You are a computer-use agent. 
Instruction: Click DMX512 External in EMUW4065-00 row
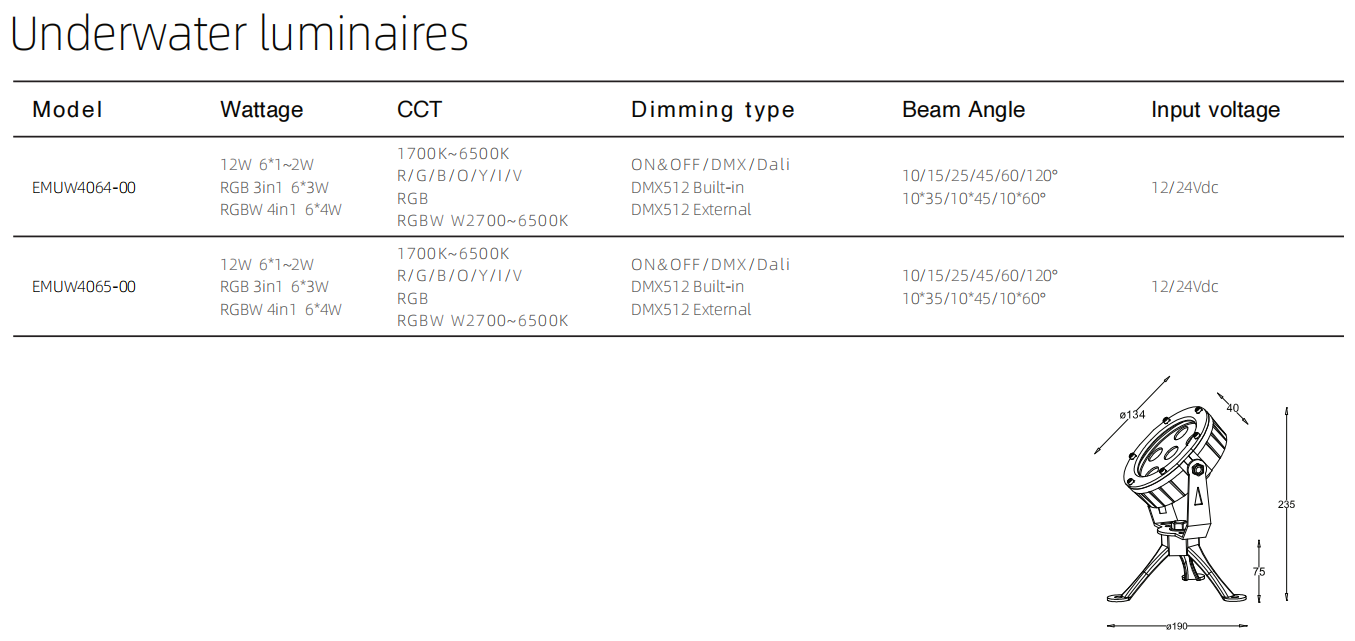(x=691, y=310)
